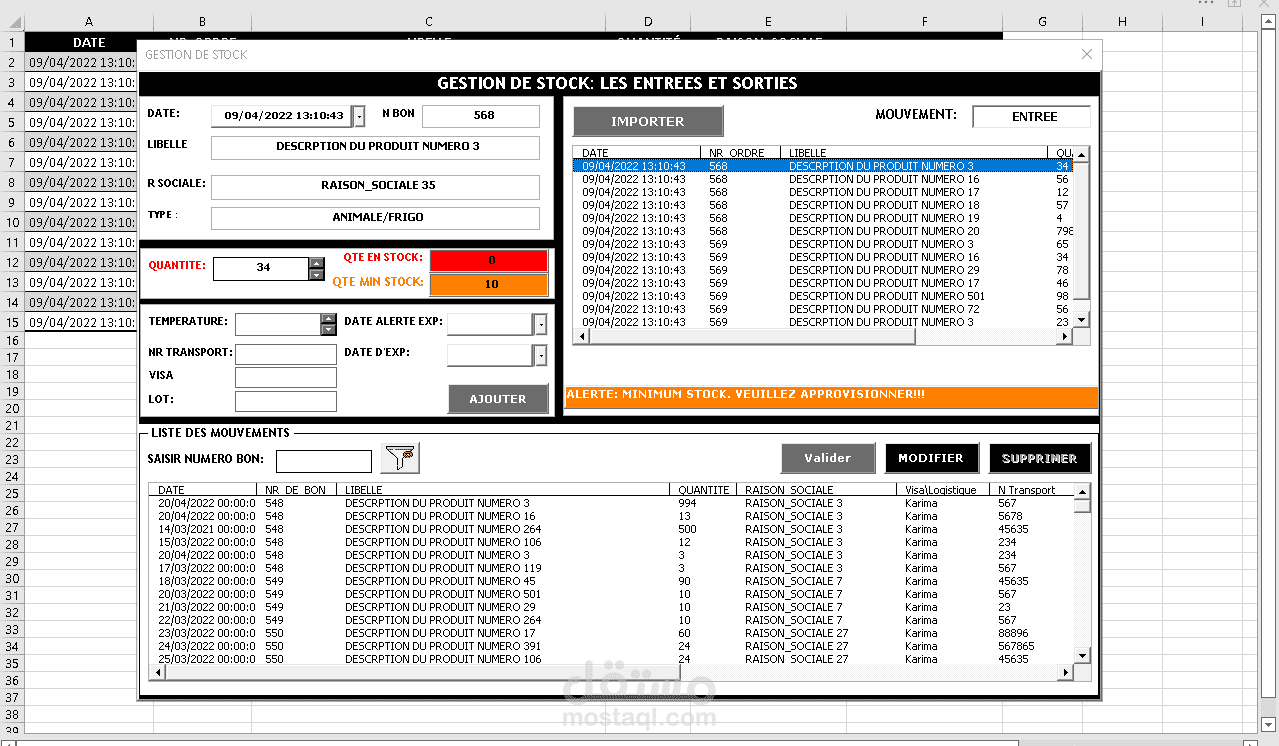Select column A header in Excel sheet
This screenshot has width=1279, height=746.
[x=89, y=22]
